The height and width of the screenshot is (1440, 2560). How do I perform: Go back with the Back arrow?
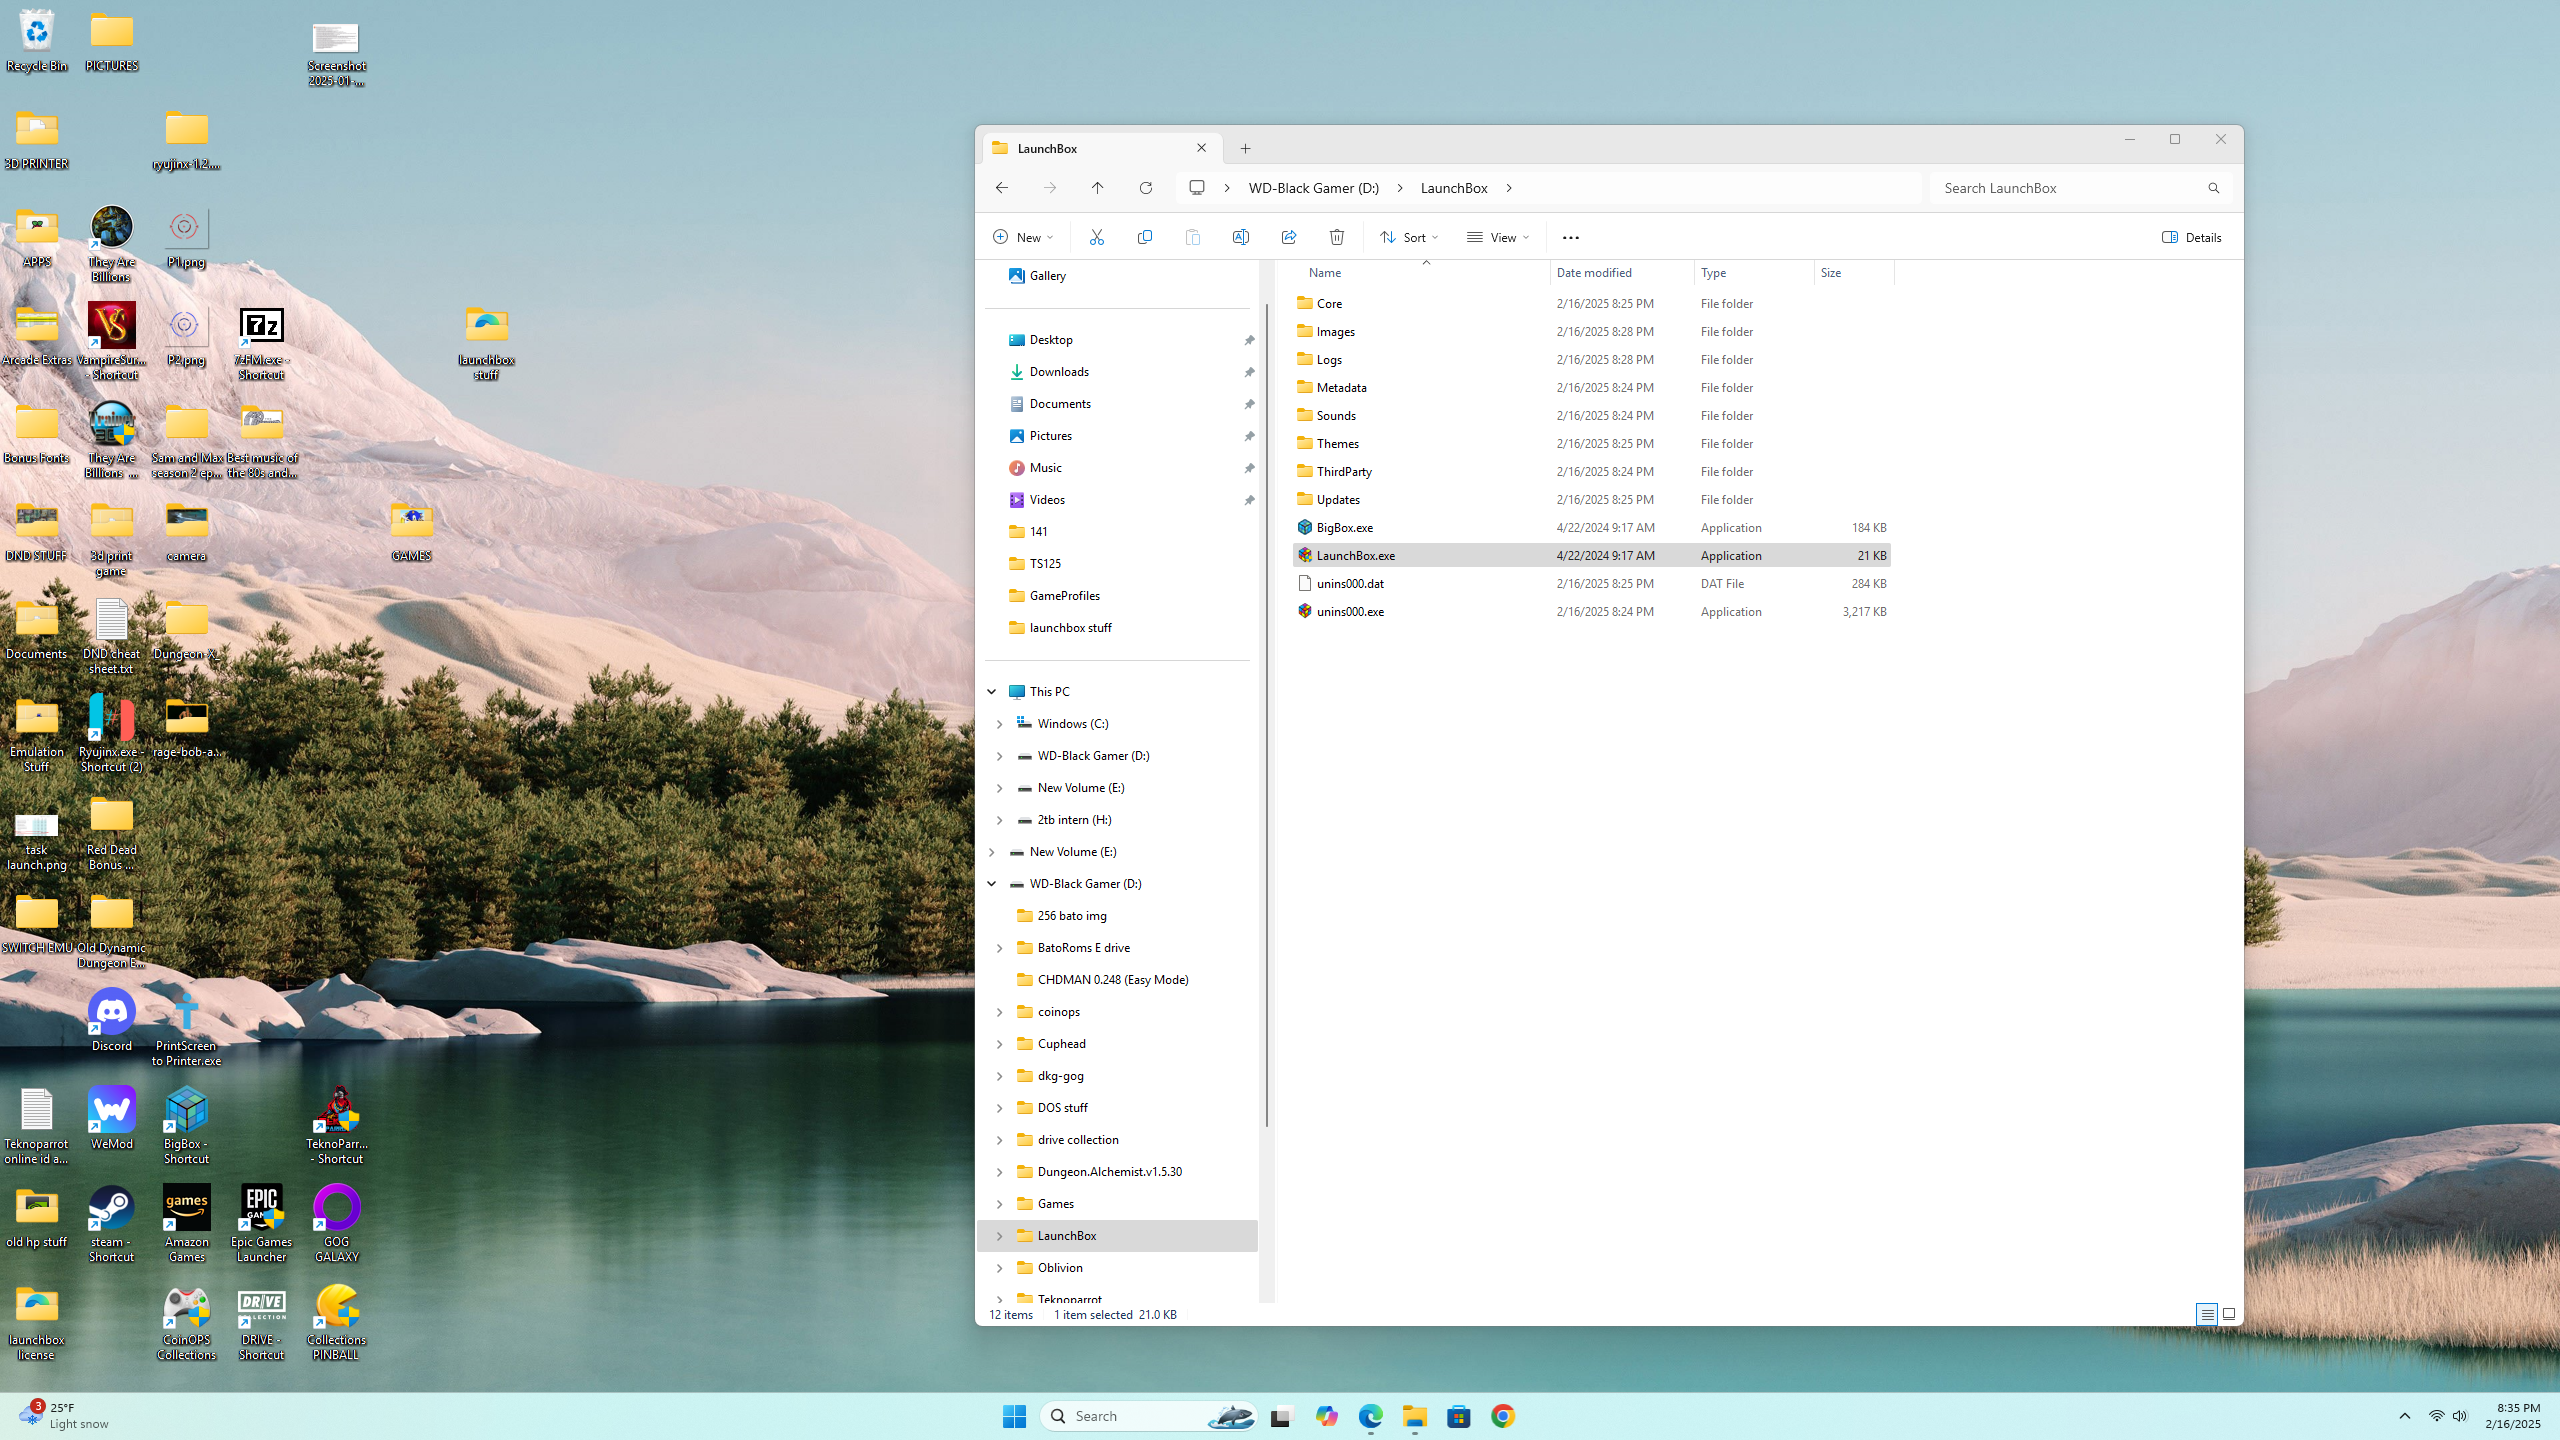pos(1002,188)
